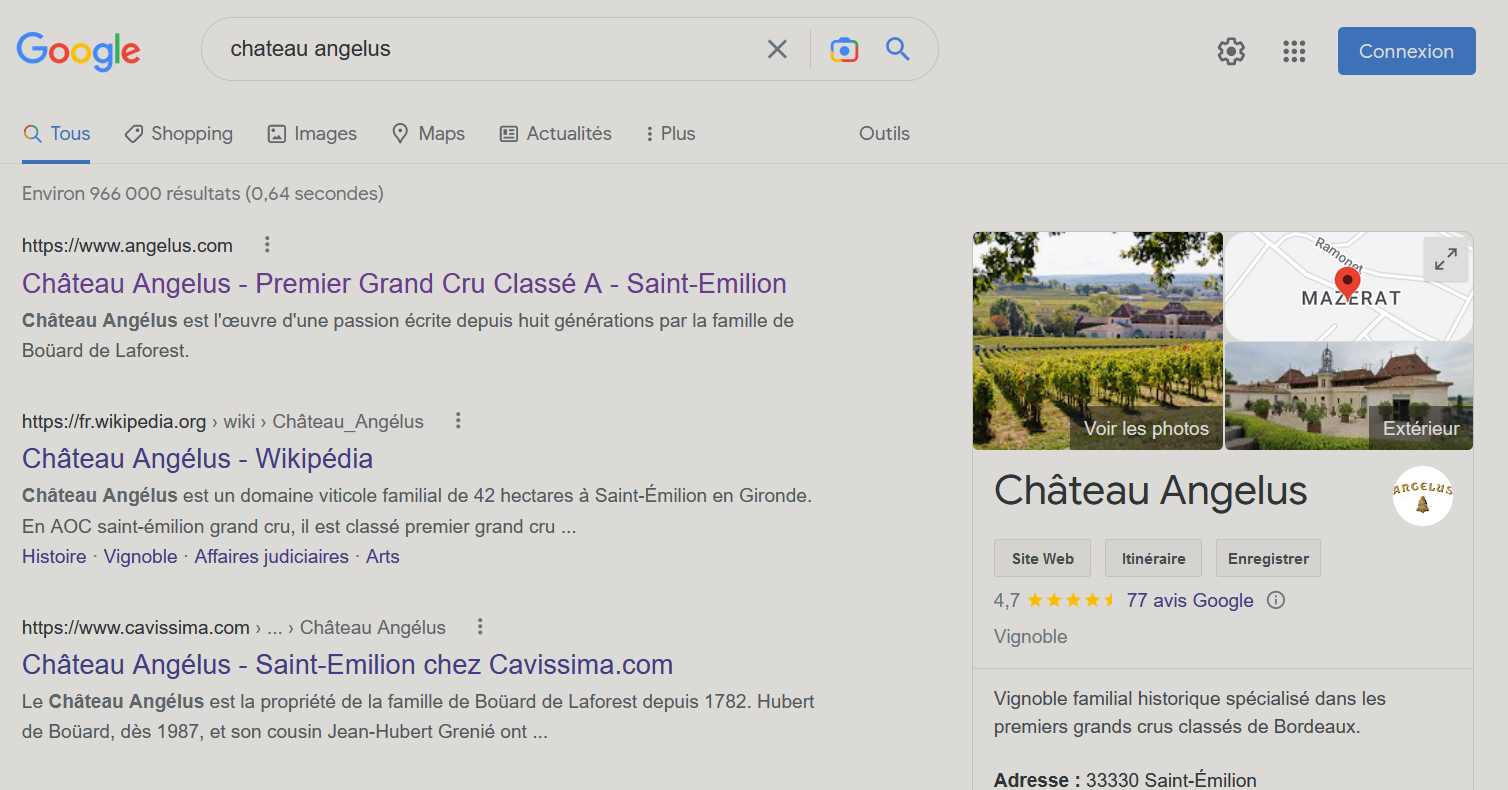Image resolution: width=1508 pixels, height=790 pixels.
Task: Open Château Angelus - Premier Grand Cru Classé A link
Action: tap(404, 284)
